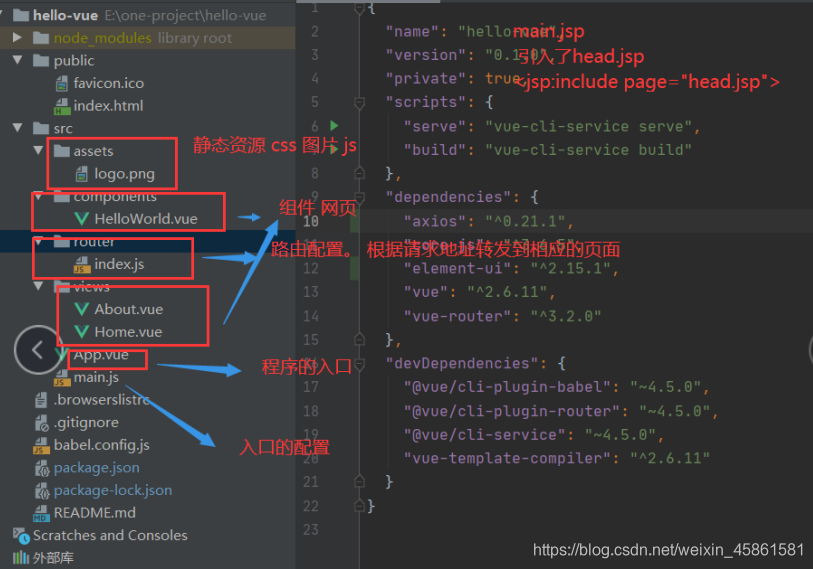
Task: Select Scratches and Consoles node
Action: click(x=110, y=535)
